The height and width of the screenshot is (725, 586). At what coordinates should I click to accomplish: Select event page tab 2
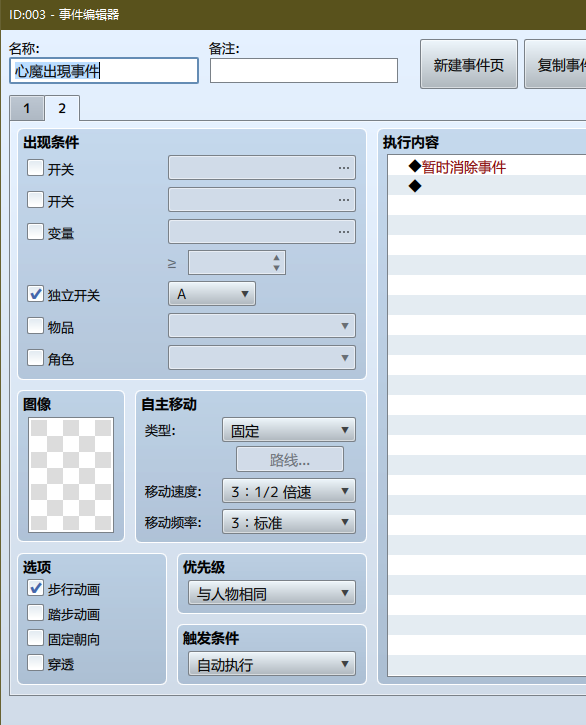(x=62, y=108)
